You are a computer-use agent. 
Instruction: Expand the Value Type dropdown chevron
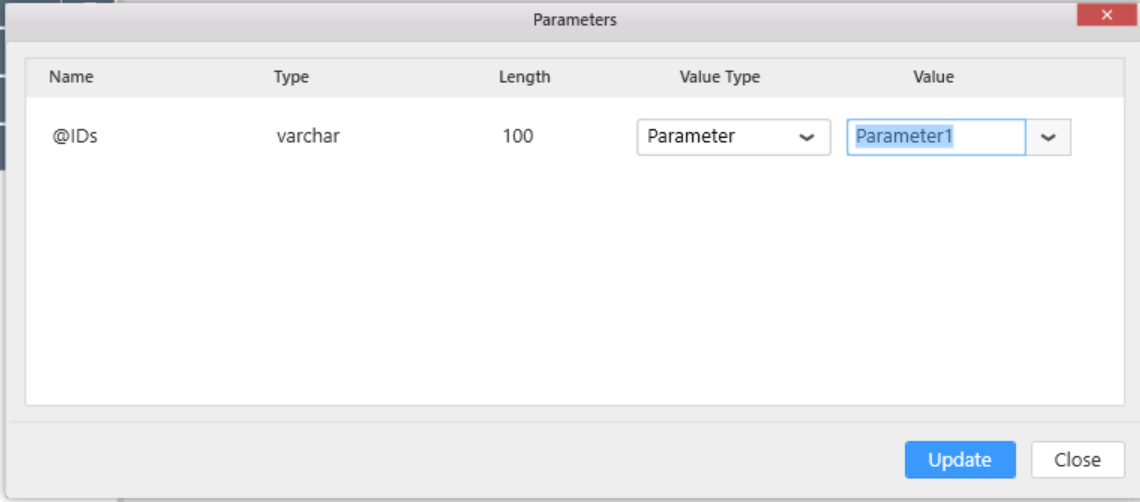pos(806,138)
